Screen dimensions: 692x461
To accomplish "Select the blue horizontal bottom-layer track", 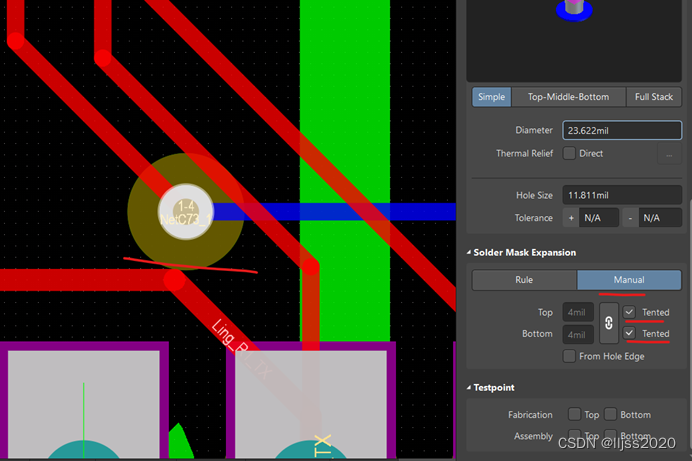I will click(x=335, y=212).
